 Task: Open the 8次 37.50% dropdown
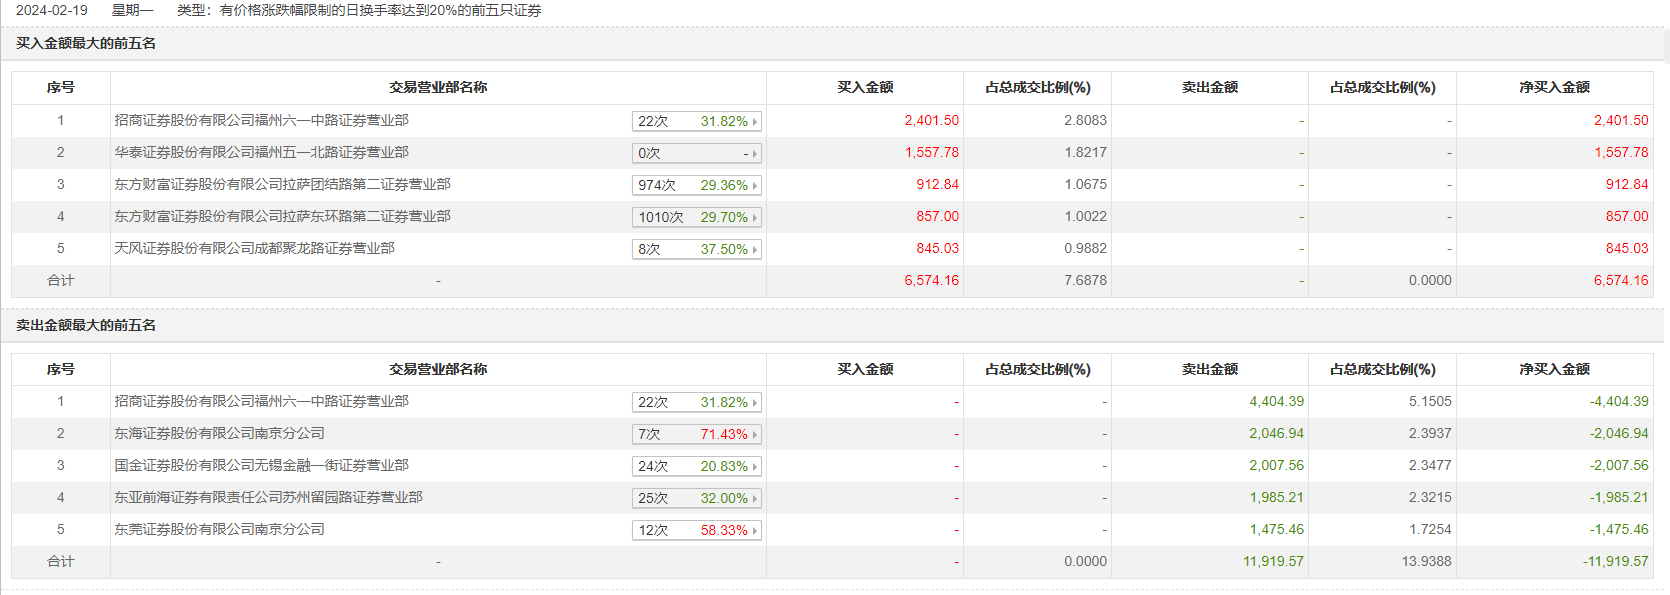click(697, 249)
